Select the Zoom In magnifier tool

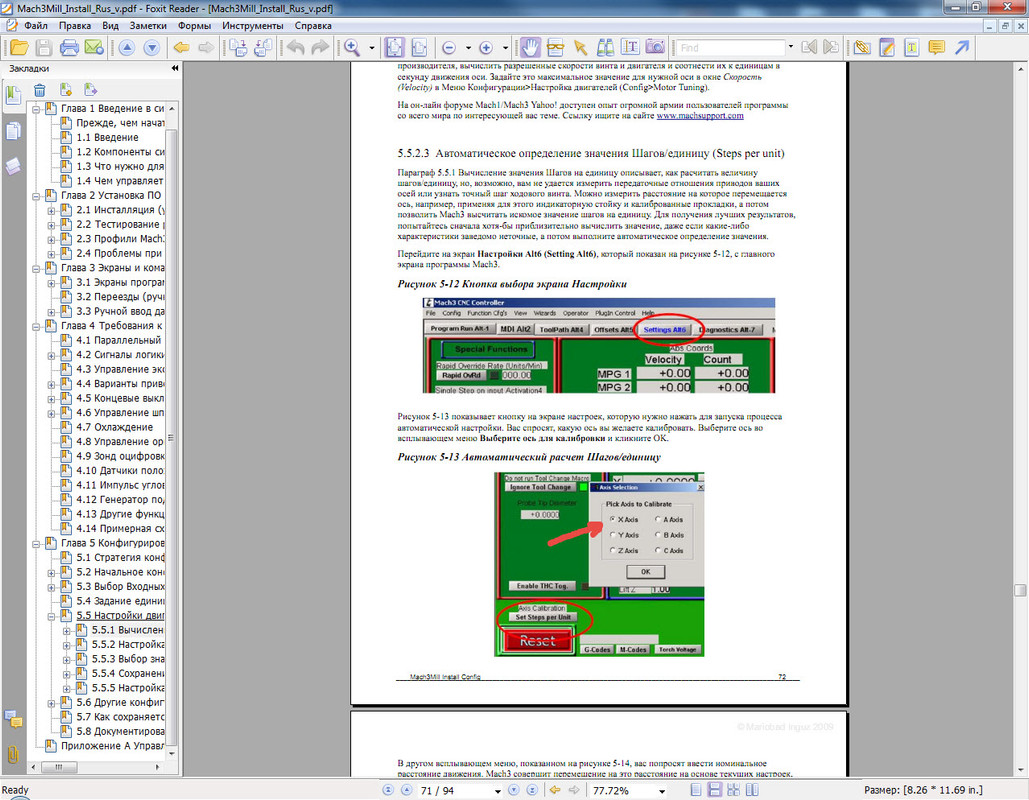click(x=352, y=48)
